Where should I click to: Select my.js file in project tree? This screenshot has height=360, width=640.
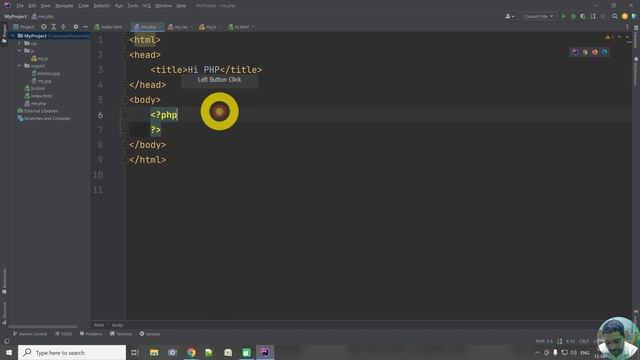coord(40,58)
